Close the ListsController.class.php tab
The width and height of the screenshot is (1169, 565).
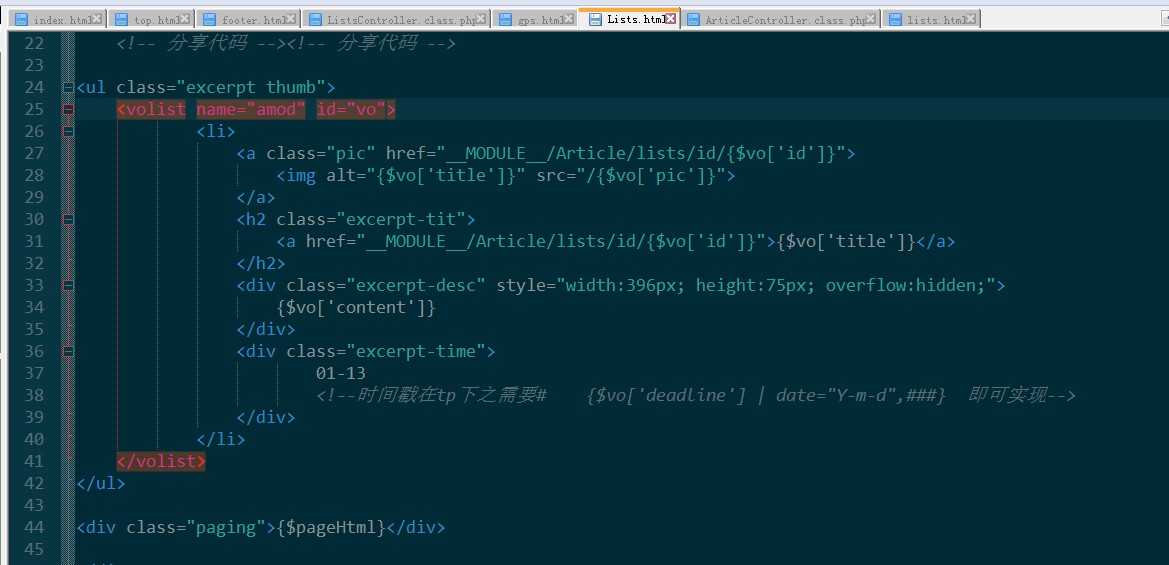pyautogui.click(x=481, y=19)
